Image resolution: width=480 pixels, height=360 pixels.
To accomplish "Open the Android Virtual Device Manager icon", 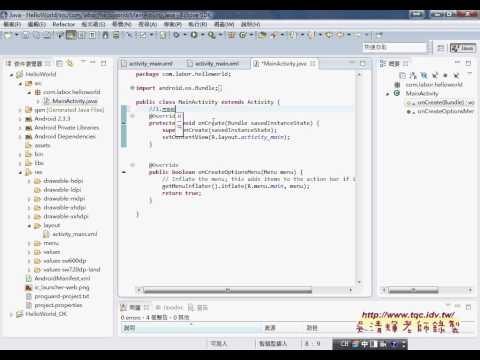I will (116, 35).
